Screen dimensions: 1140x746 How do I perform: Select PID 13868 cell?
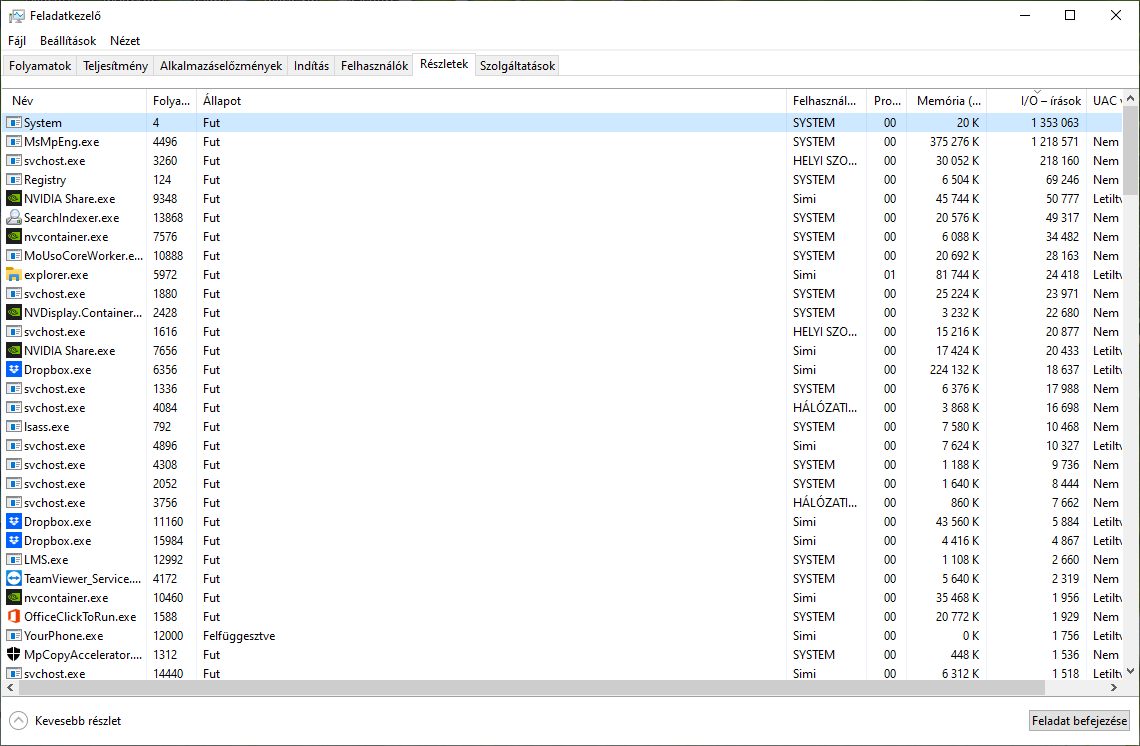[x=168, y=217]
